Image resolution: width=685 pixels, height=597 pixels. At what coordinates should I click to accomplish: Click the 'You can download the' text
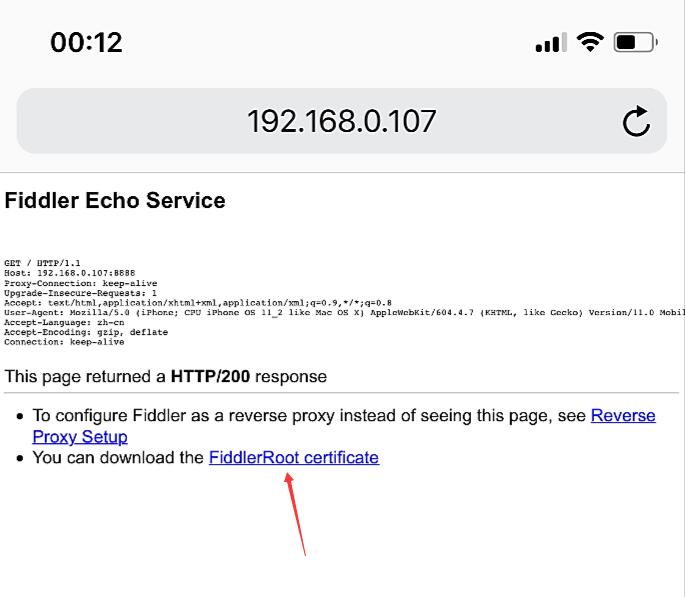pyautogui.click(x=118, y=458)
